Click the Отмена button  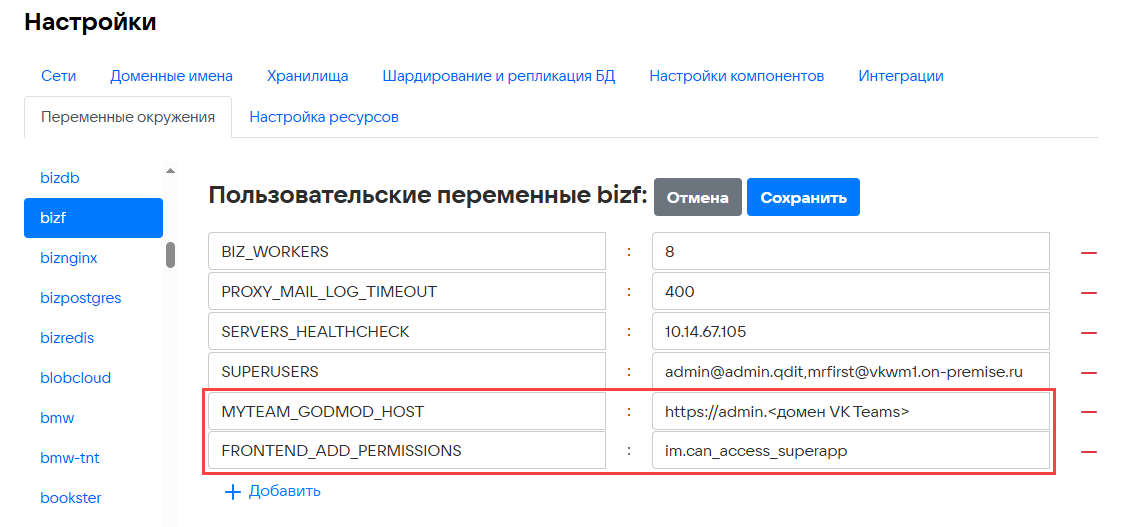(697, 198)
